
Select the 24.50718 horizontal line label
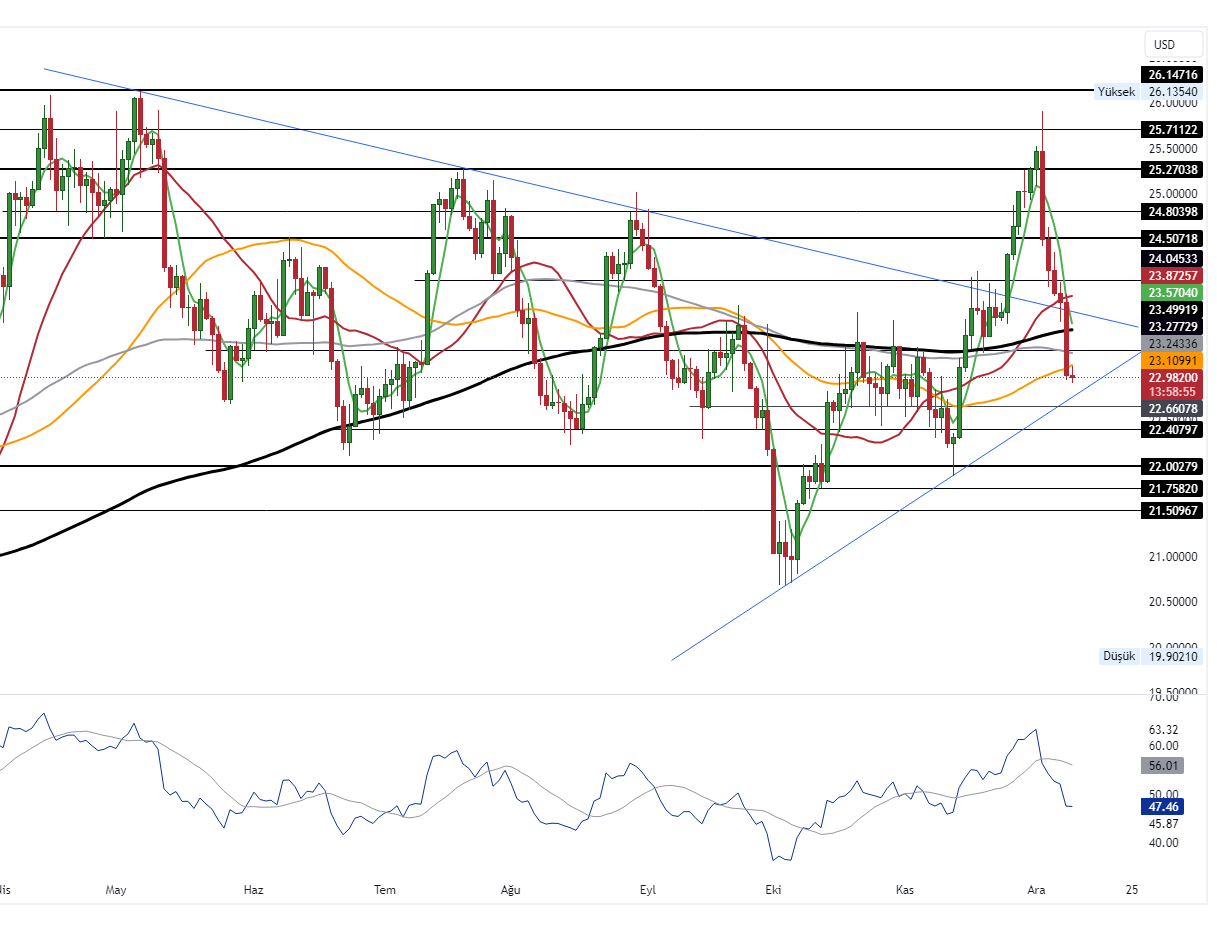1173,238
